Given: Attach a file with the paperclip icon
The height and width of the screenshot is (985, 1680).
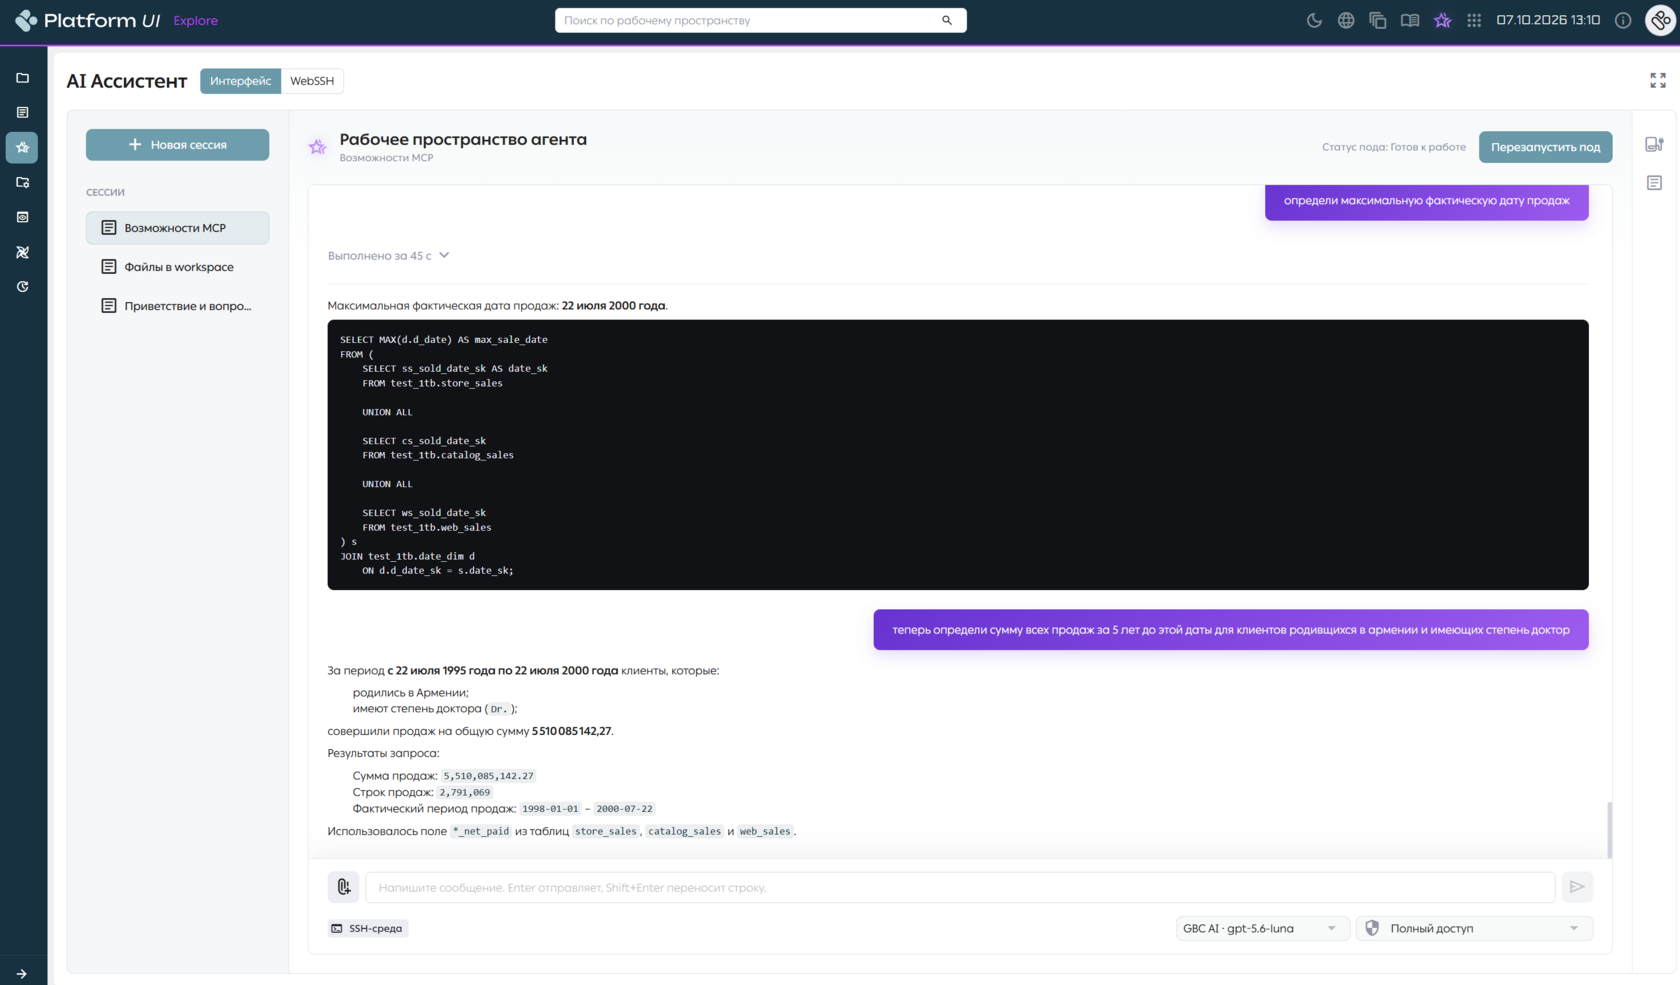Looking at the screenshot, I should 343,887.
